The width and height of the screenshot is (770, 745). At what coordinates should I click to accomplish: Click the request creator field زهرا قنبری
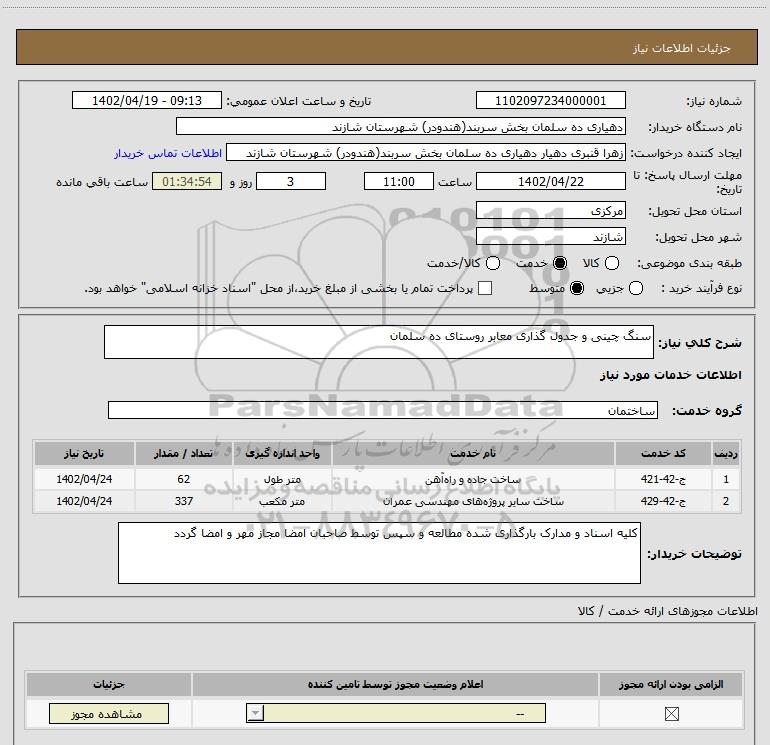(x=426, y=153)
